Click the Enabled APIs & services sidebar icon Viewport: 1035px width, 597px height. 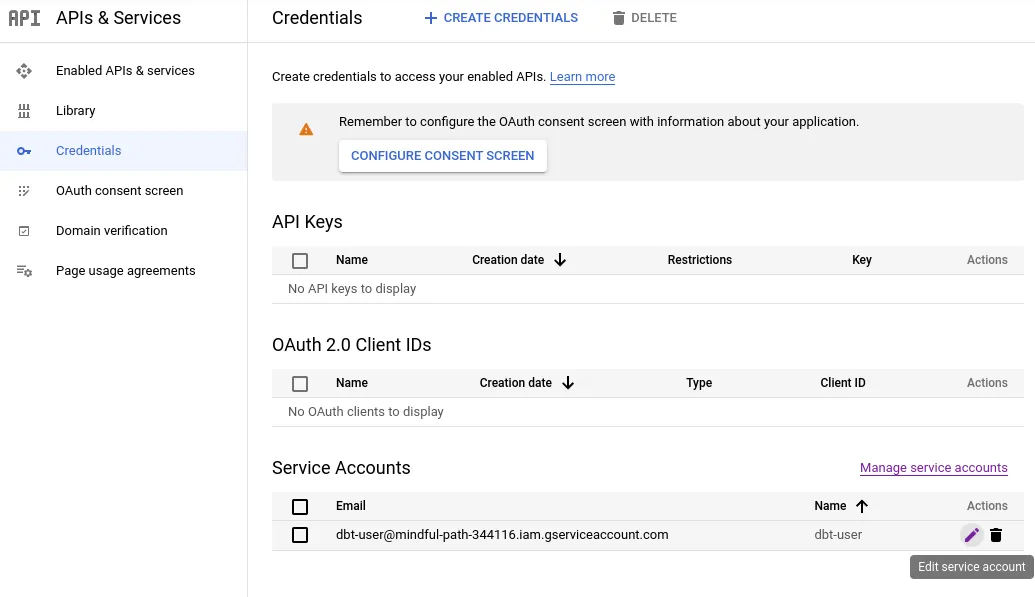(24, 71)
